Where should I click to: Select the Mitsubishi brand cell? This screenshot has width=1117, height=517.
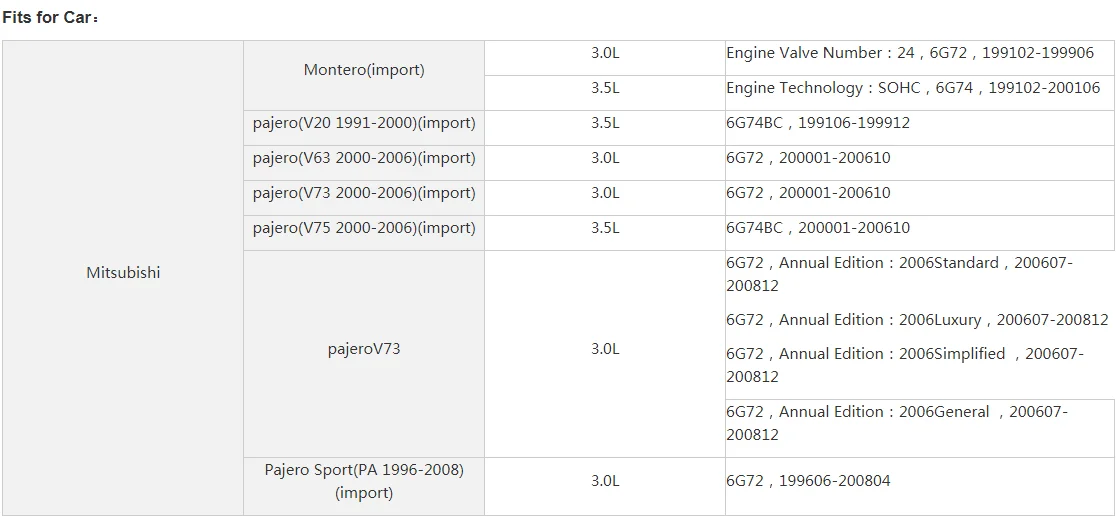[123, 272]
